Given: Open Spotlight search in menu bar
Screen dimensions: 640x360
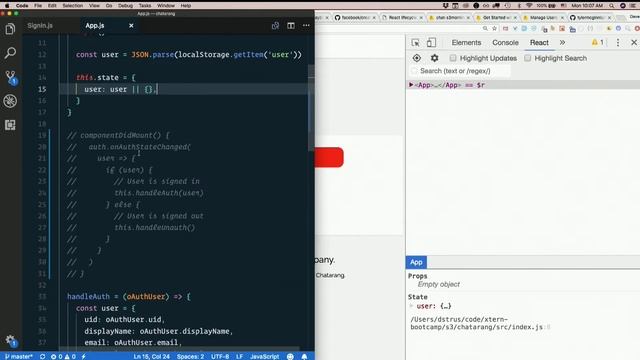Looking at the screenshot, I should click(611, 6).
